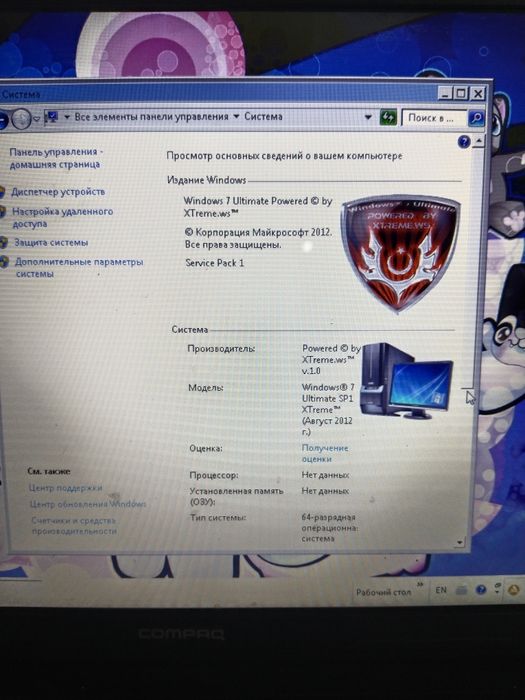
Task: Click the Forward navigation arrow button
Action: coord(21,119)
